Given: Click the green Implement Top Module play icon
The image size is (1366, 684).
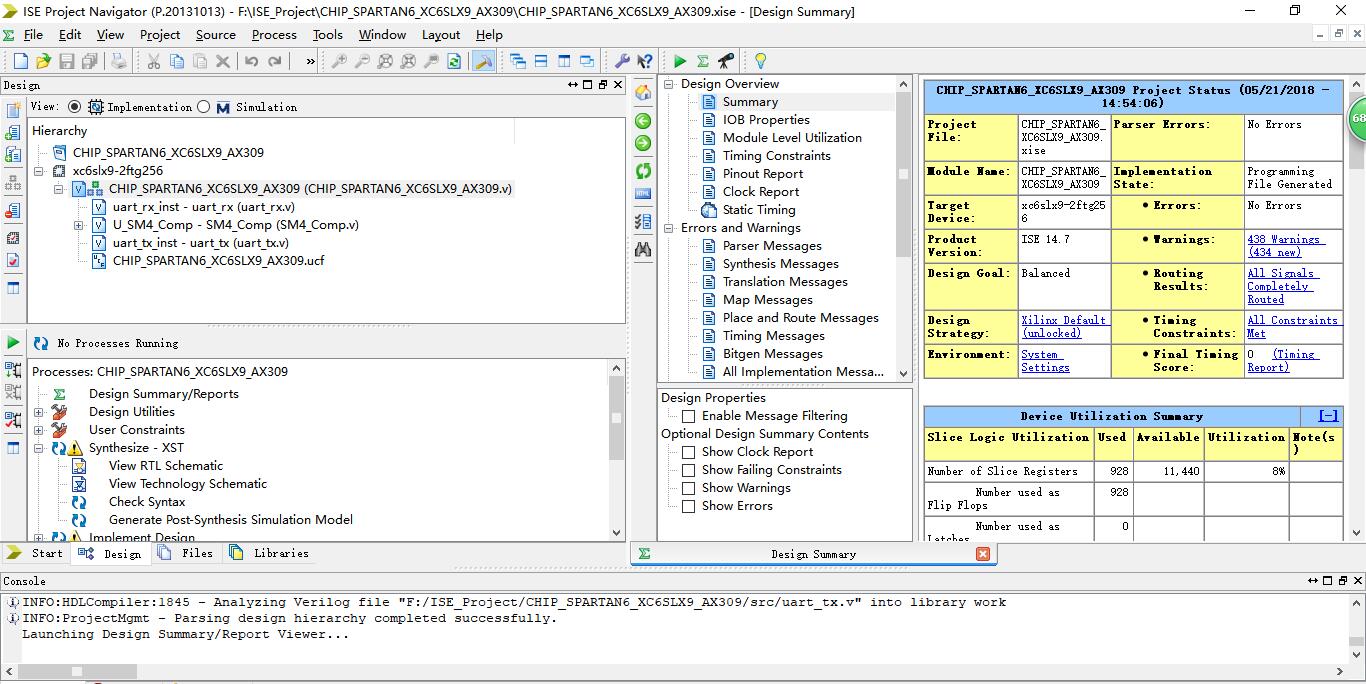Looking at the screenshot, I should point(680,61).
